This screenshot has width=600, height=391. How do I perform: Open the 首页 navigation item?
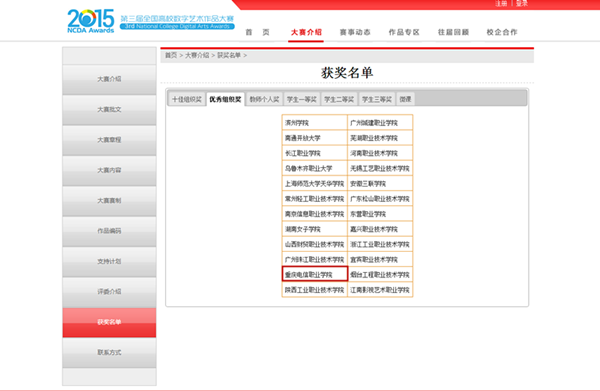coord(258,32)
